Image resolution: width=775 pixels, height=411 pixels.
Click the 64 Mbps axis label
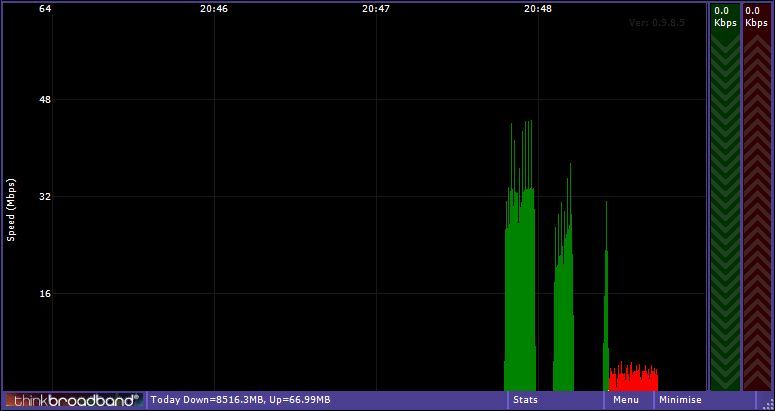[x=45, y=8]
